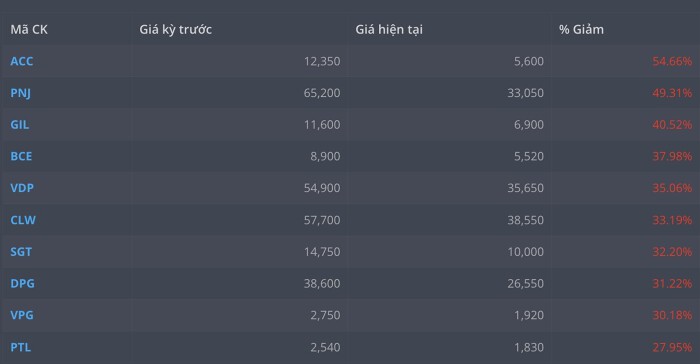
Task: Open the BCE stock code link
Action: [x=21, y=156]
